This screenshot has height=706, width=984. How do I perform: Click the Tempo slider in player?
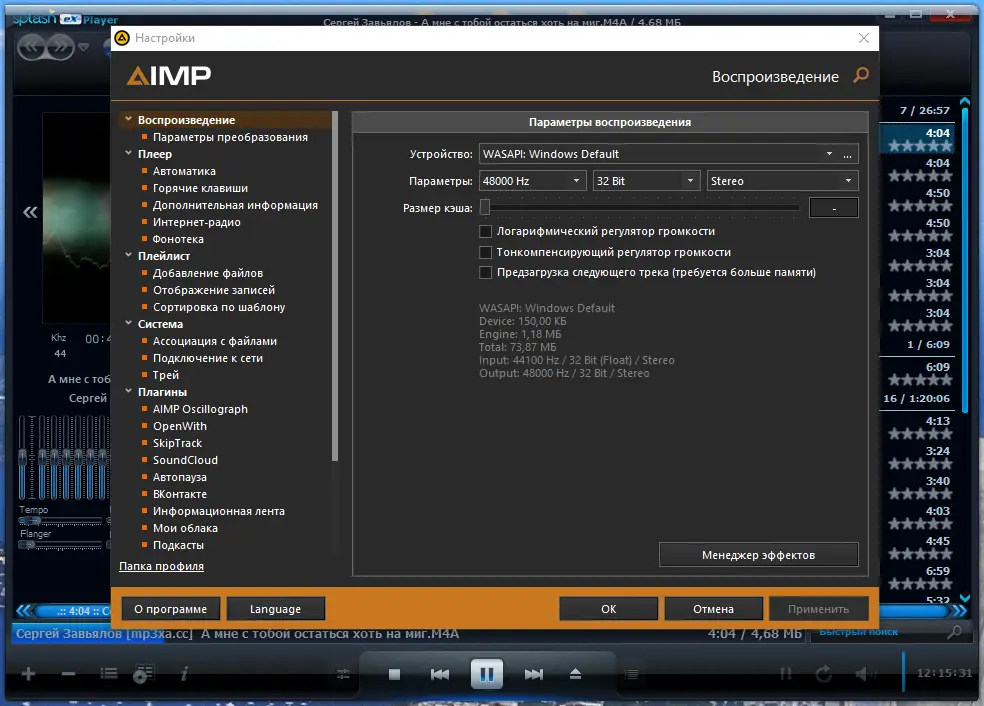pos(60,521)
